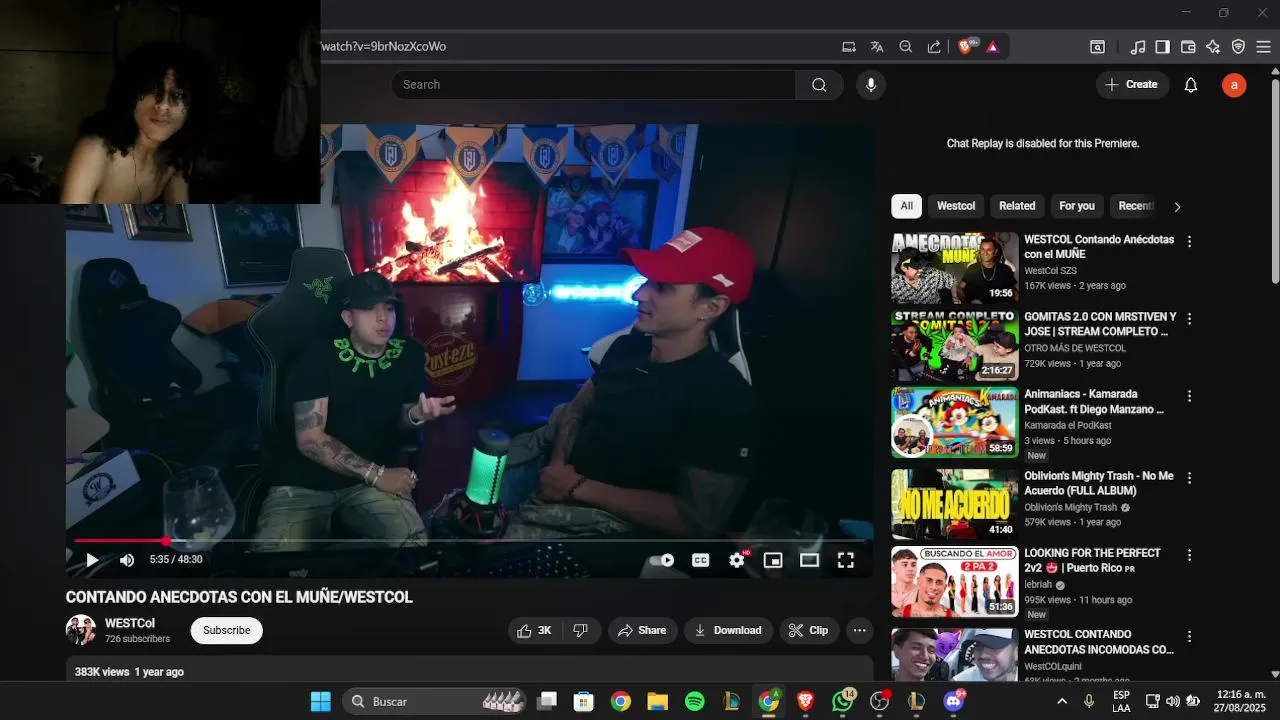Open Animaniacs Kamarada PodKast title link

point(1094,402)
